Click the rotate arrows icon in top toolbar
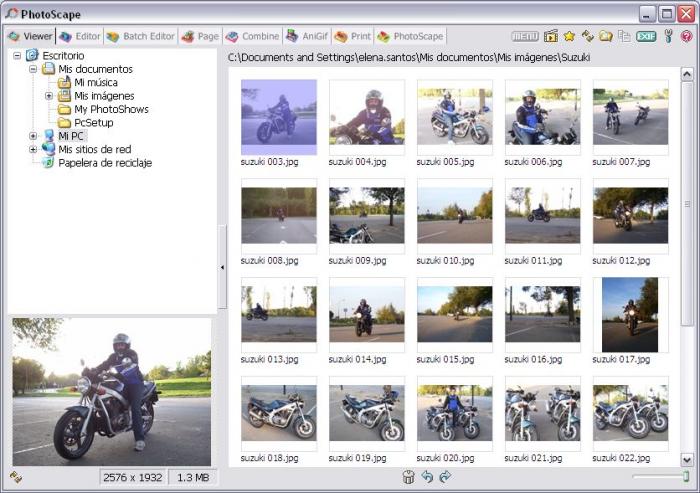The height and width of the screenshot is (493, 700). point(588,36)
